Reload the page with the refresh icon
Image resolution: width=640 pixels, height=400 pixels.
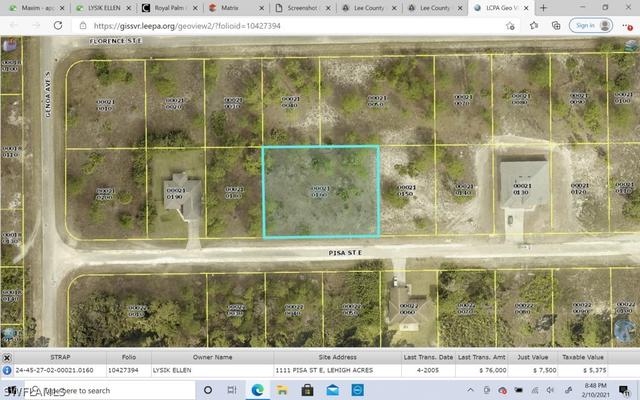click(57, 25)
